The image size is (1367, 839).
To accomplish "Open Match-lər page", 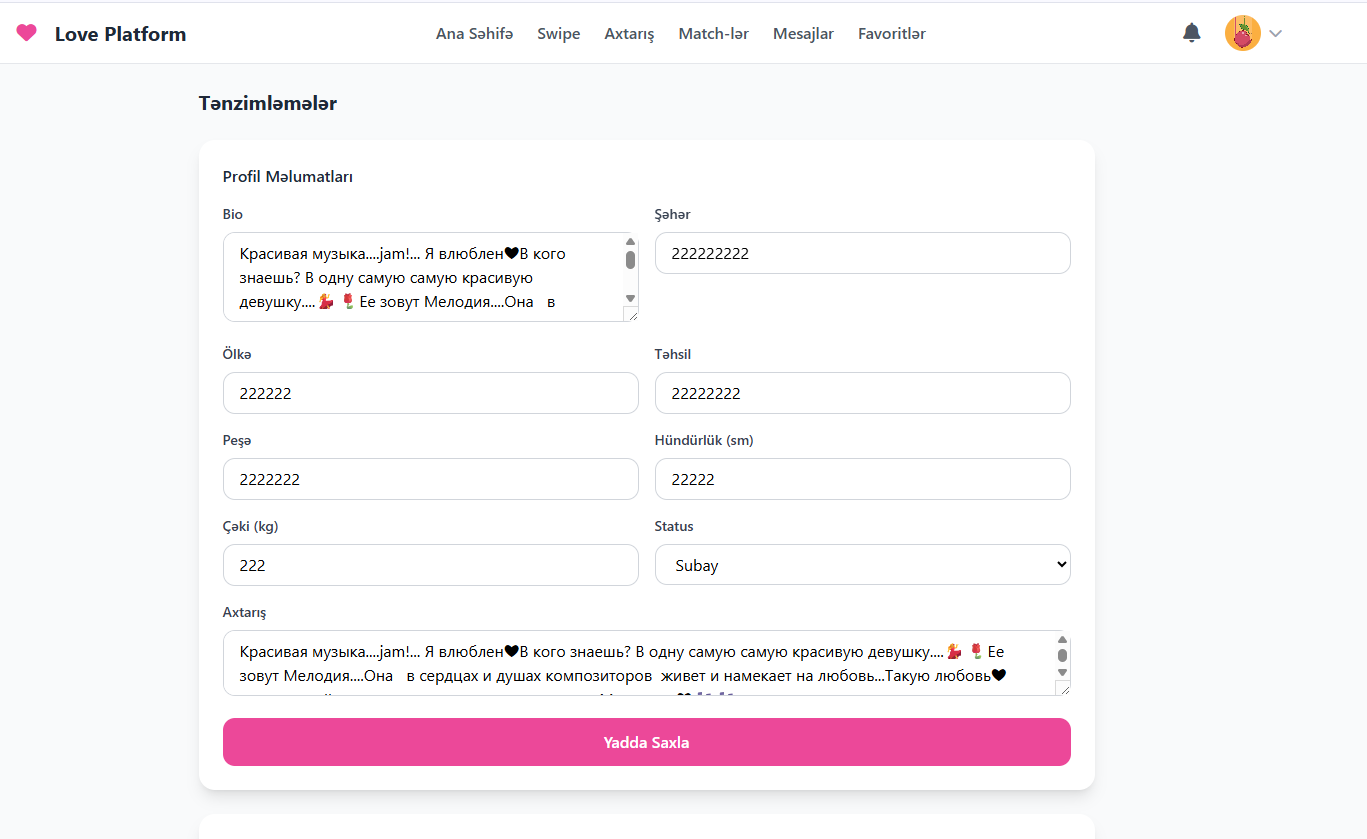I will tap(713, 34).
